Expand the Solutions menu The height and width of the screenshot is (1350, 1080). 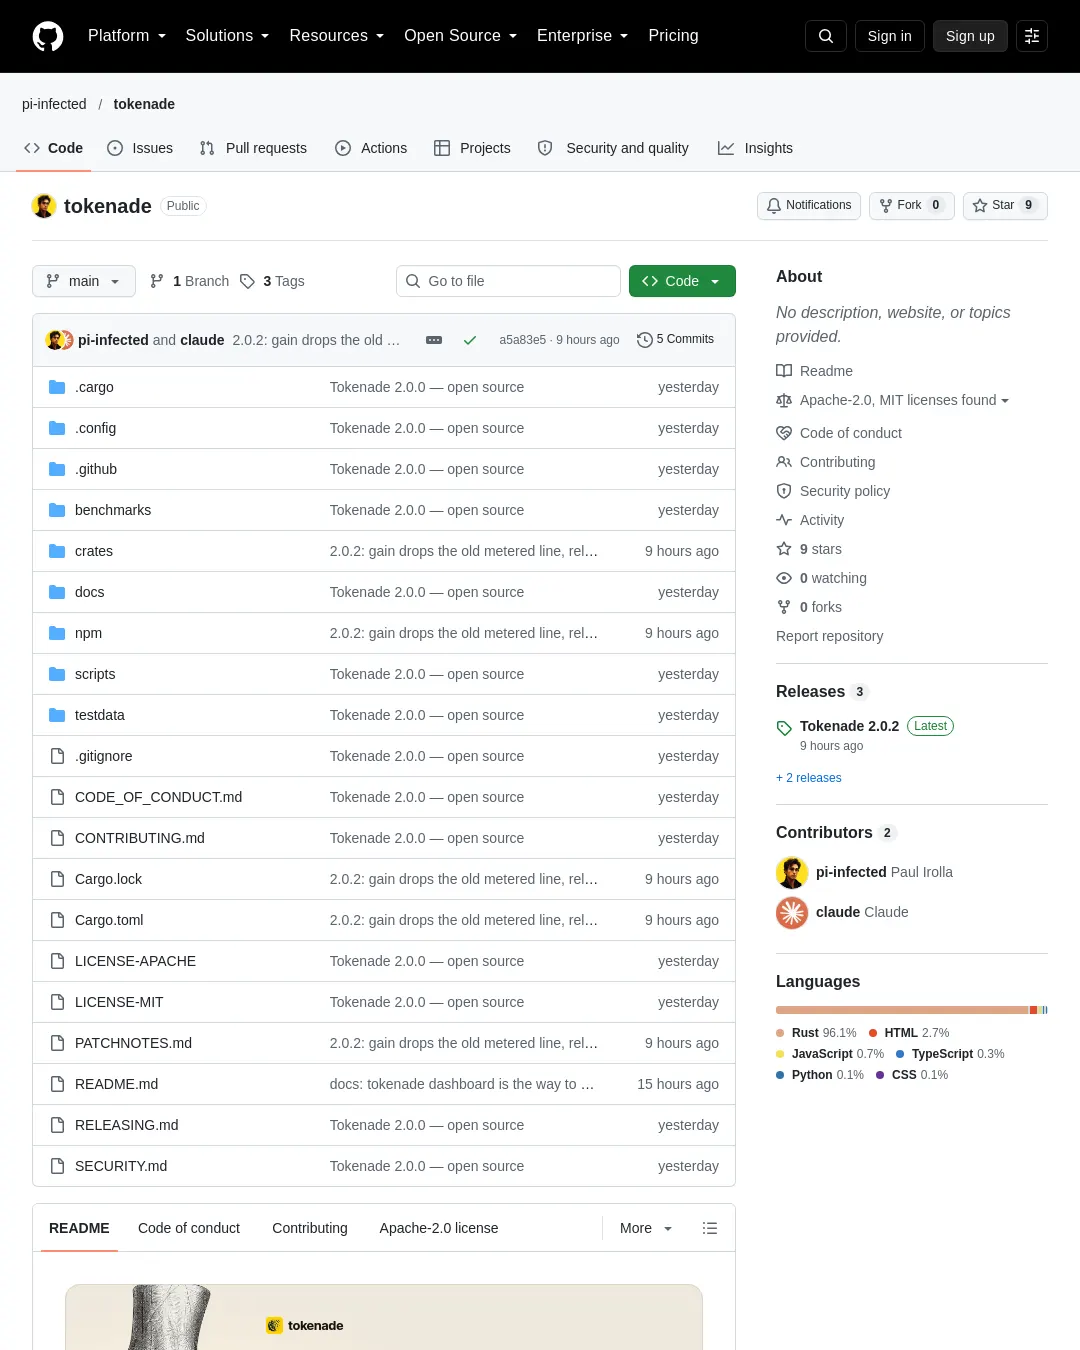pos(227,36)
